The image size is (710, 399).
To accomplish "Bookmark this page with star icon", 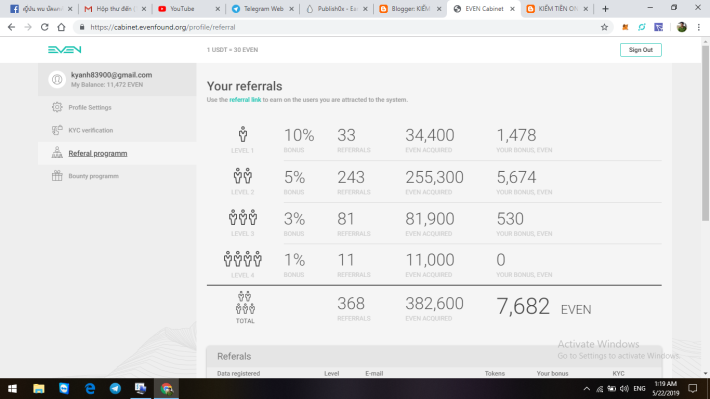I will (x=604, y=27).
